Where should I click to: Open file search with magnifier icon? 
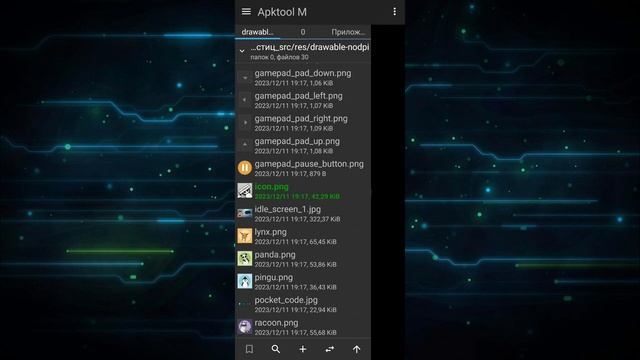pyautogui.click(x=276, y=349)
